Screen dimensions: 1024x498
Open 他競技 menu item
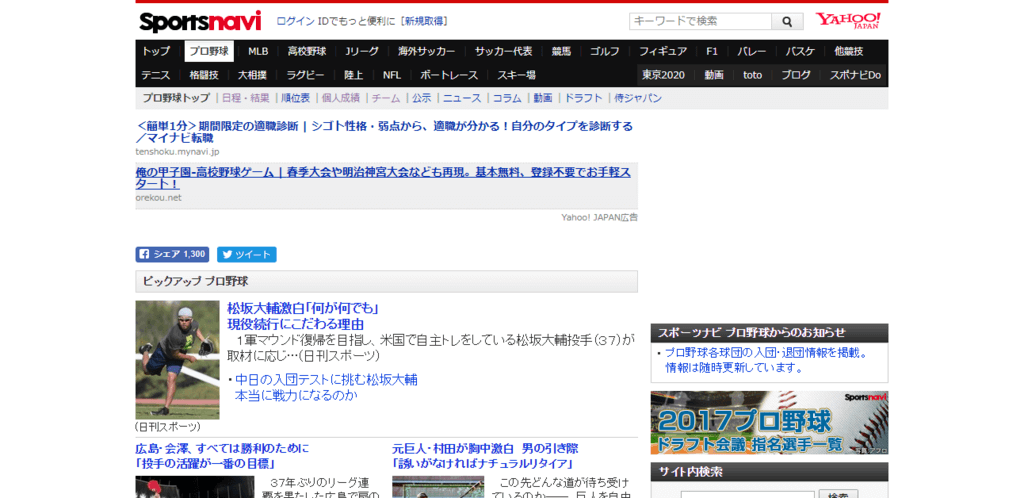point(848,52)
